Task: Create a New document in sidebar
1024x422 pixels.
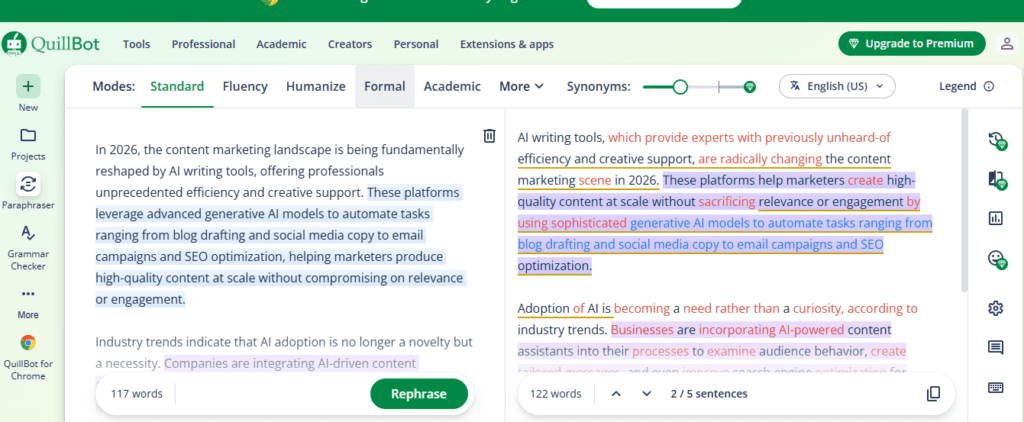Action: pyautogui.click(x=28, y=93)
